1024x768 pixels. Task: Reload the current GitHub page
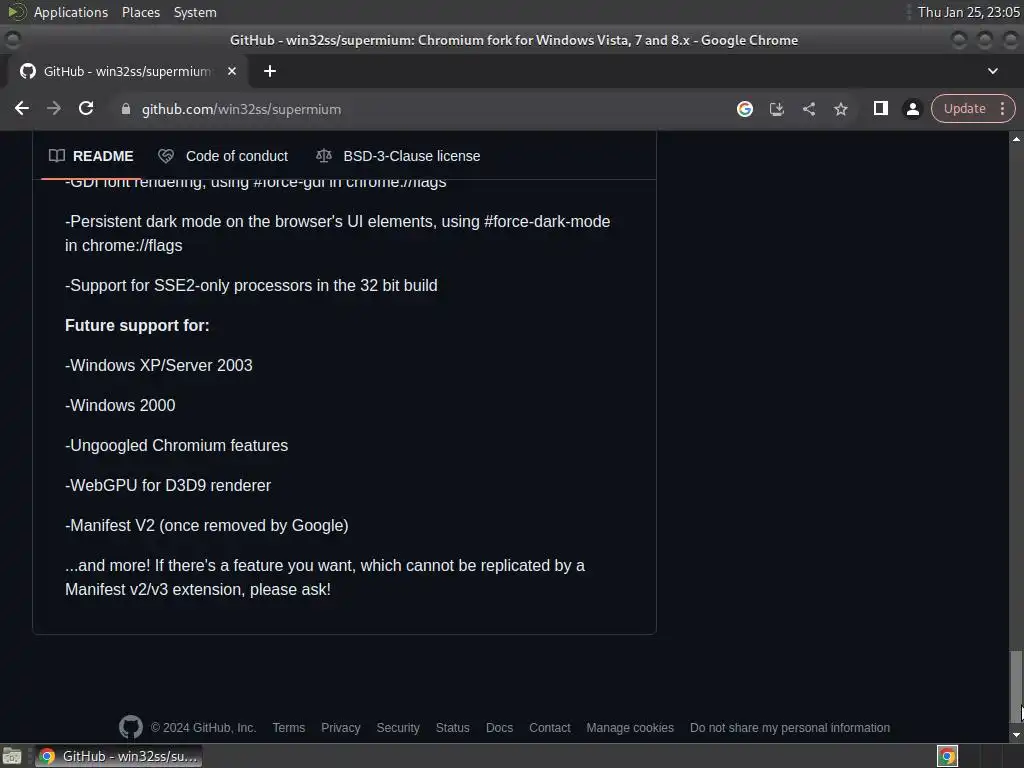tap(86, 108)
